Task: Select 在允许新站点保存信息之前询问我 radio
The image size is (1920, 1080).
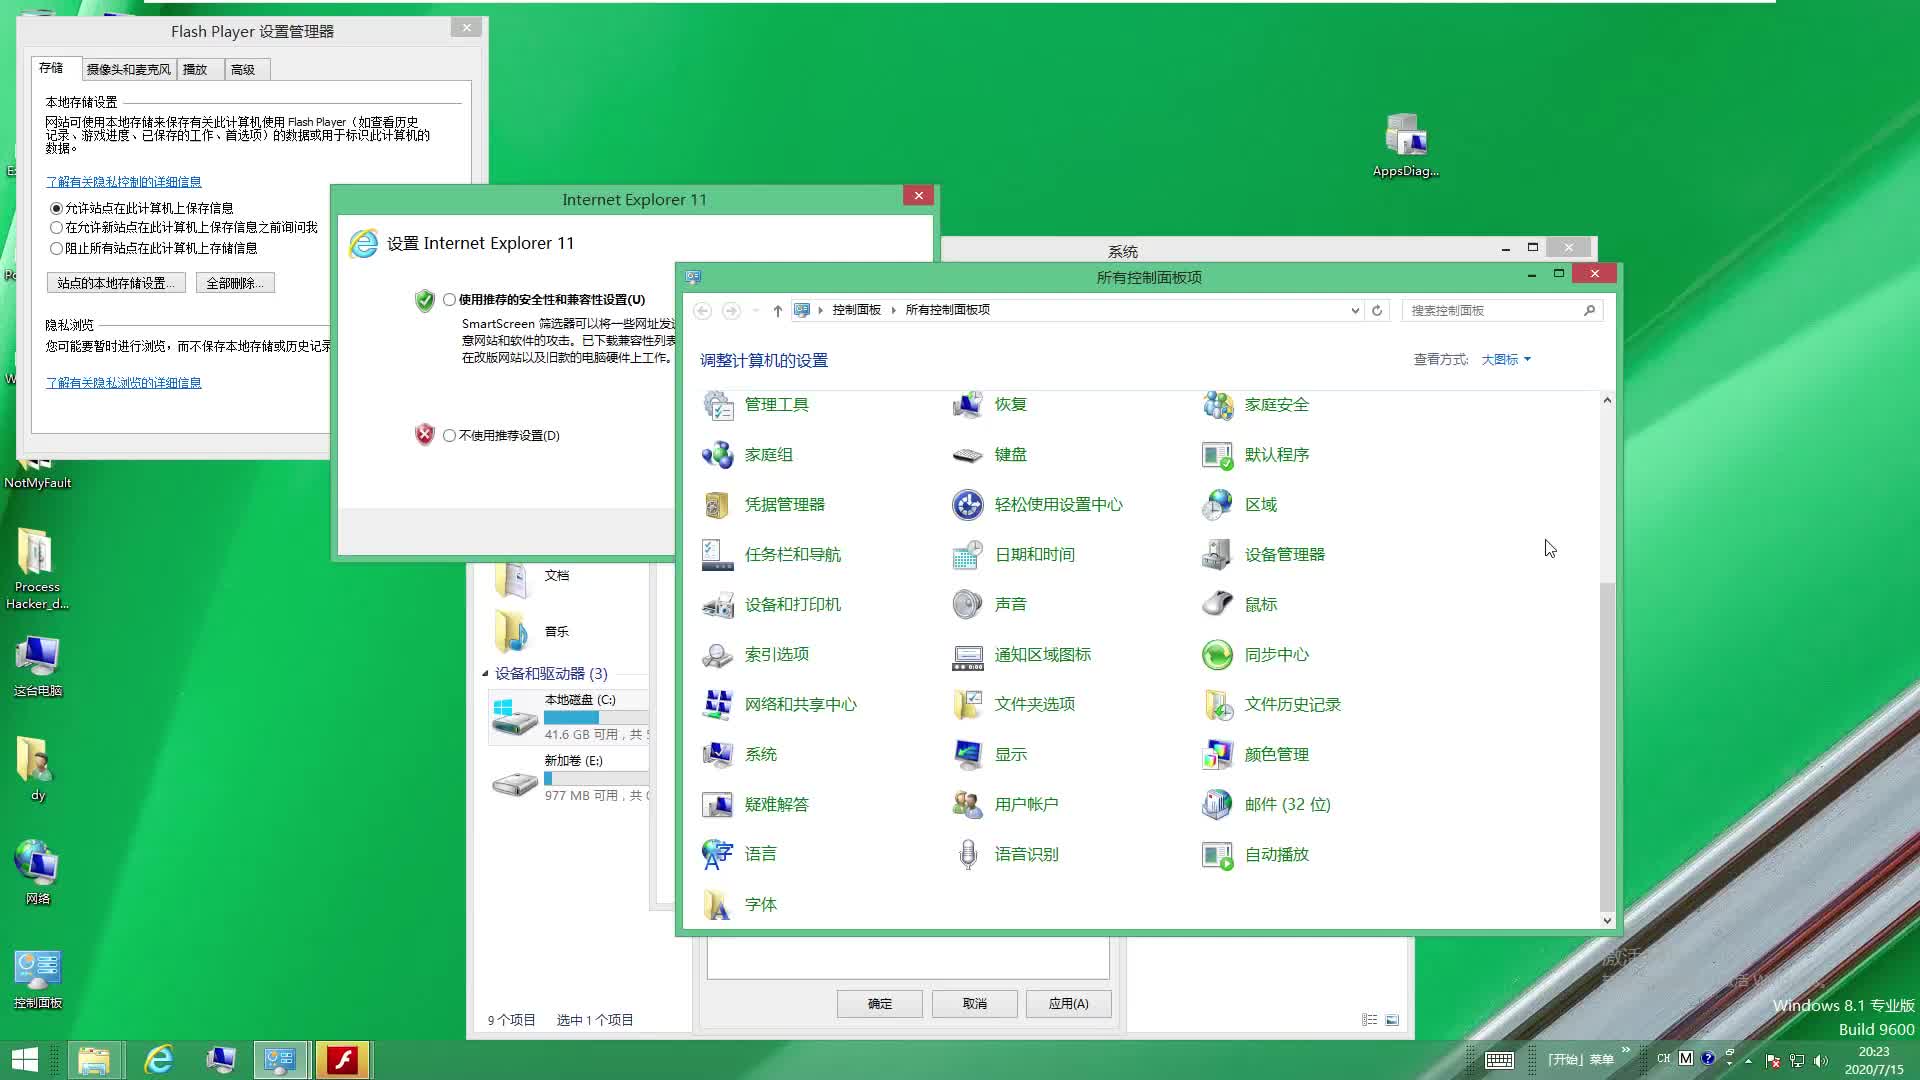Action: [x=56, y=228]
